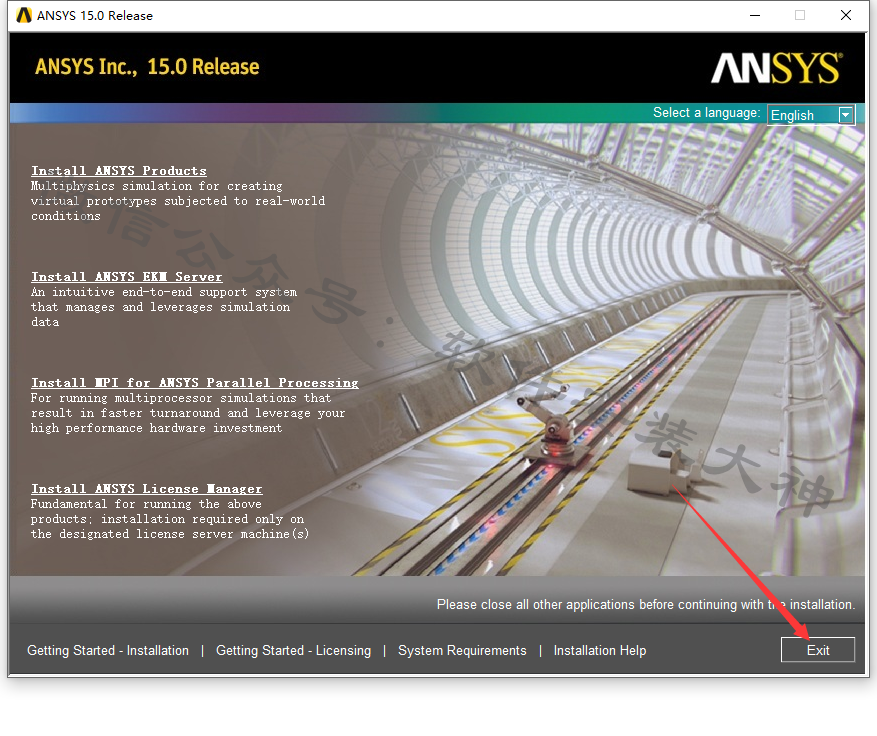Open Installation Help

[600, 650]
